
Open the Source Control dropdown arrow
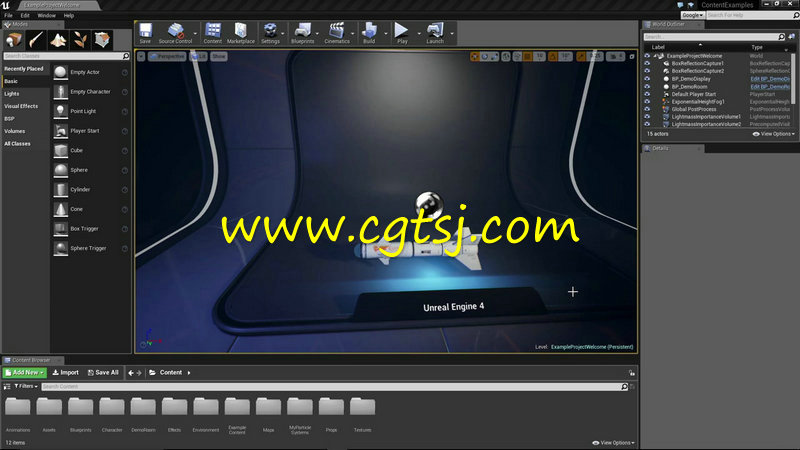tap(195, 34)
